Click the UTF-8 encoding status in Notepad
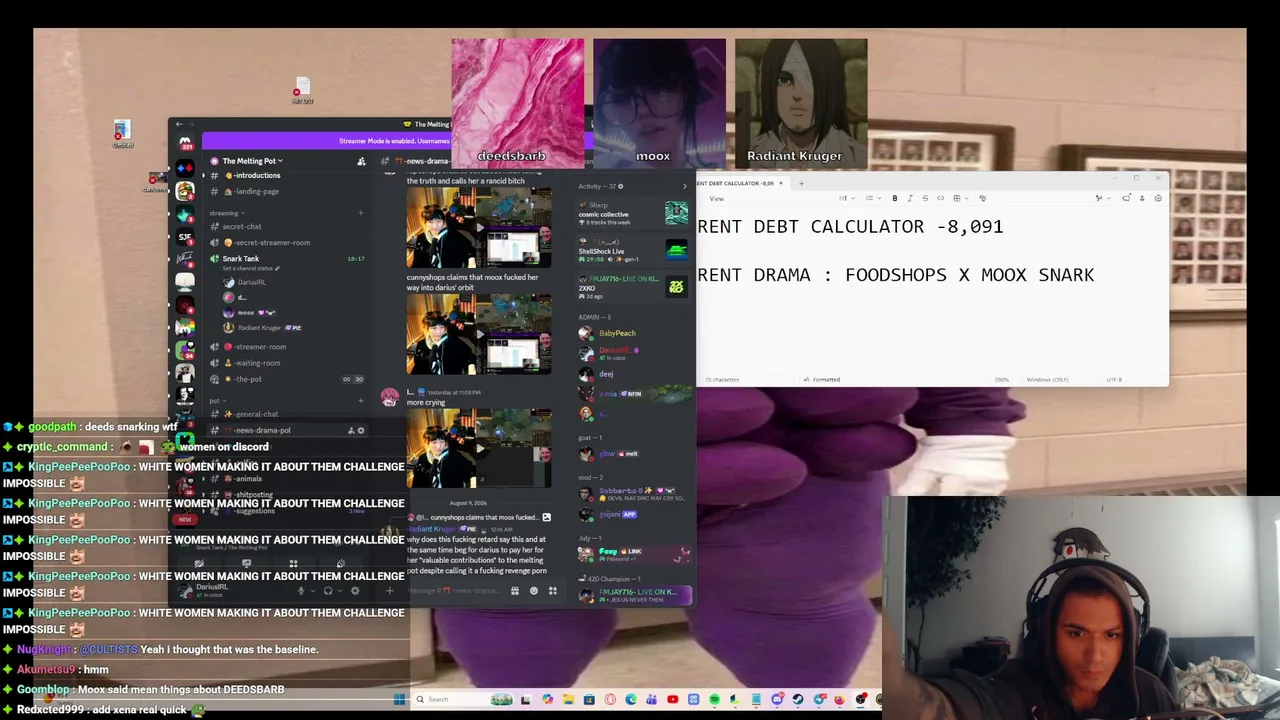This screenshot has width=1280, height=720. tap(1115, 380)
